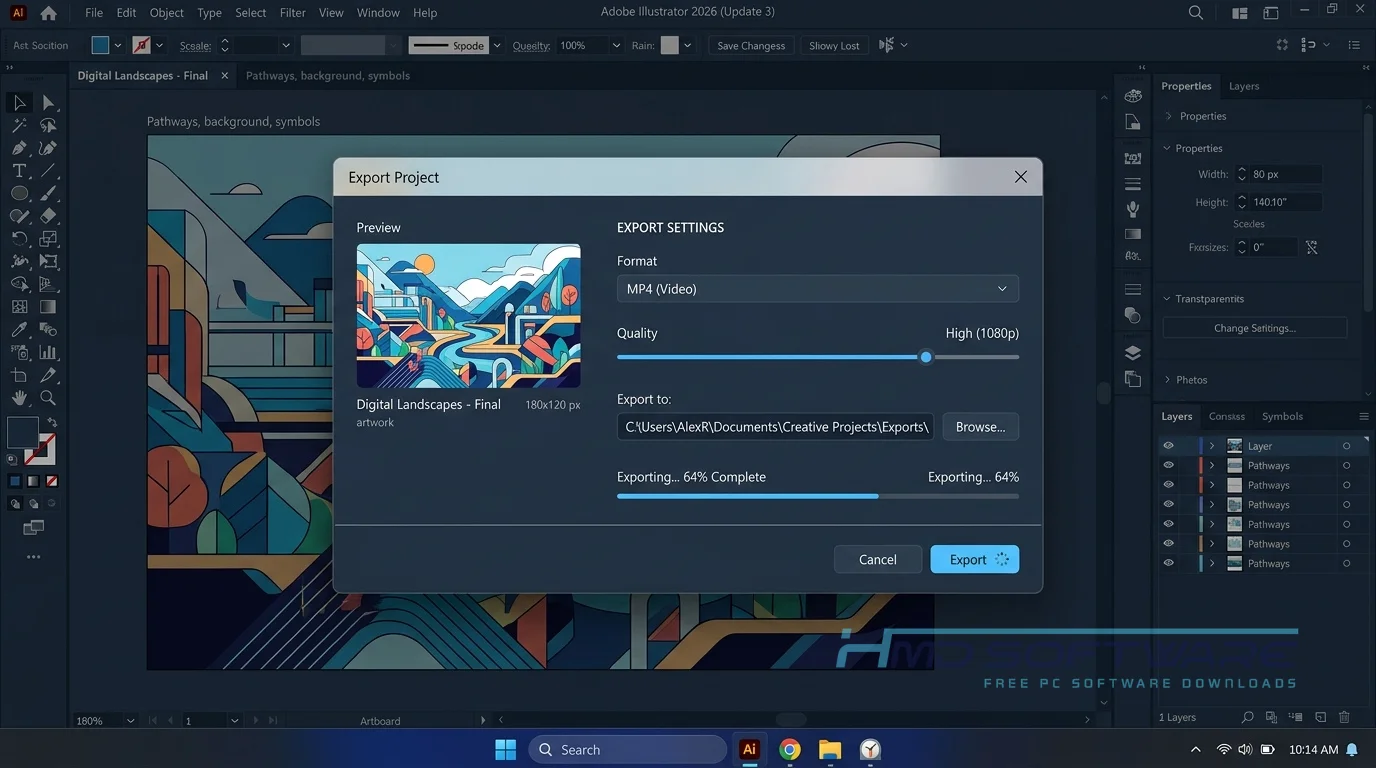Click the fill color swatch in control bar
This screenshot has height=768, width=1376.
pos(100,45)
